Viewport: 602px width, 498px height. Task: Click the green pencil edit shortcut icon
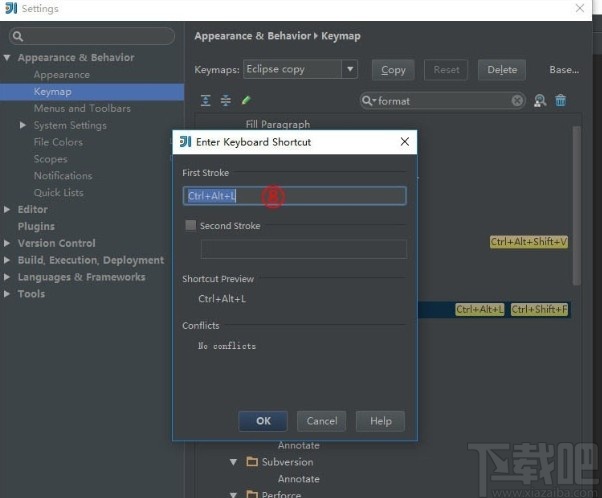(x=246, y=100)
